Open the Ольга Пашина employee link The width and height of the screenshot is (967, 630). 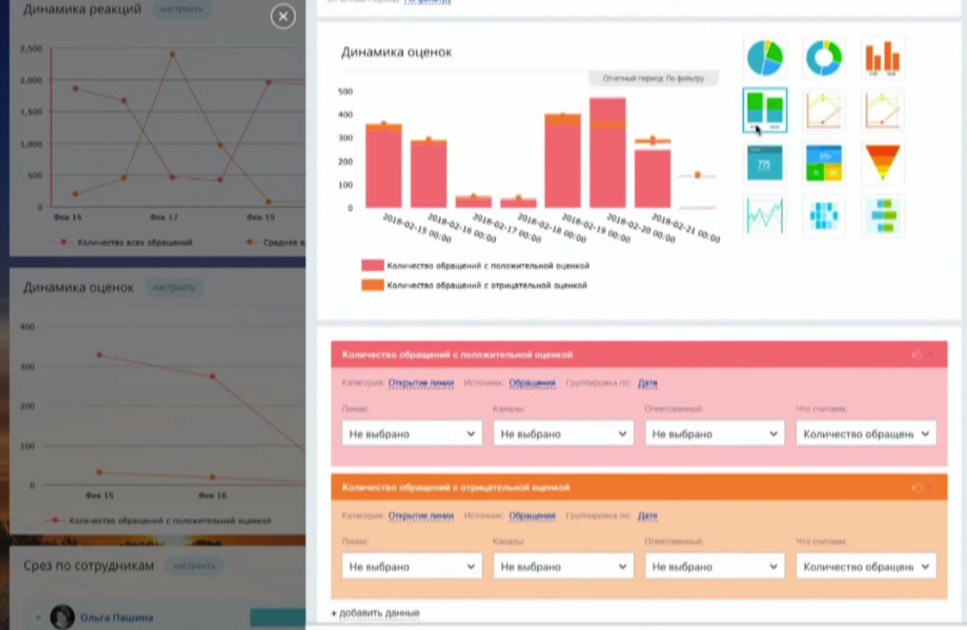(117, 617)
